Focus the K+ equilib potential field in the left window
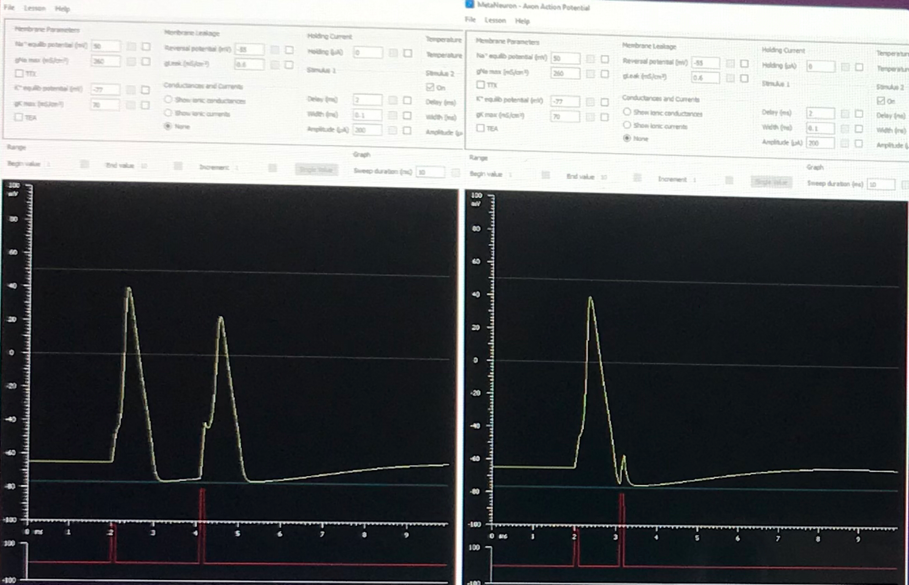The height and width of the screenshot is (585, 909). pos(106,89)
